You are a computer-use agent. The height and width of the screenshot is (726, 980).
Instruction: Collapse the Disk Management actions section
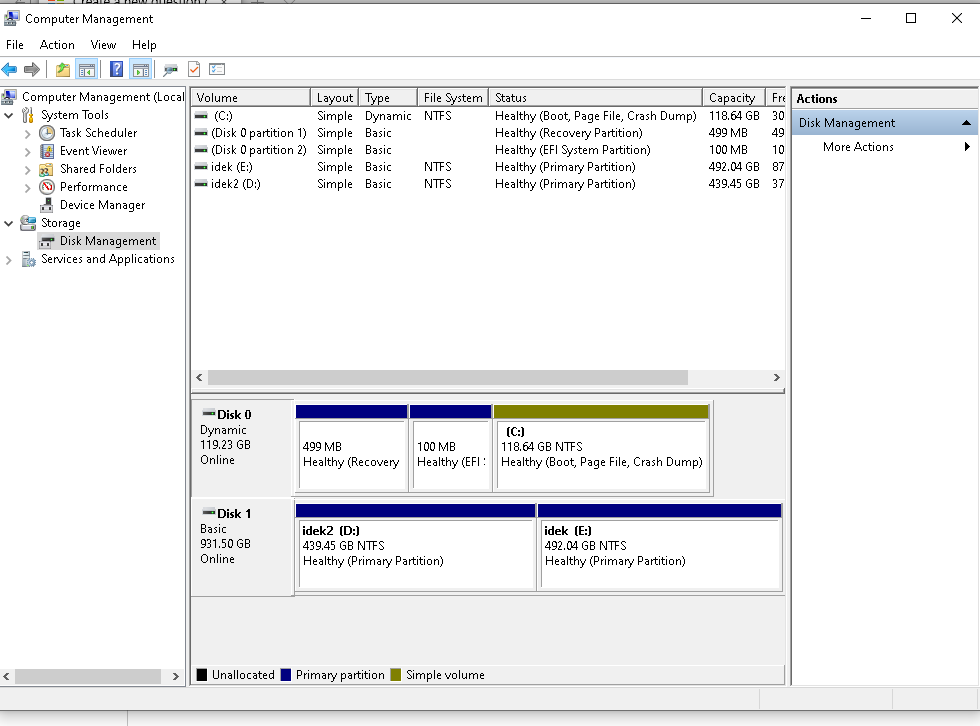coord(966,123)
